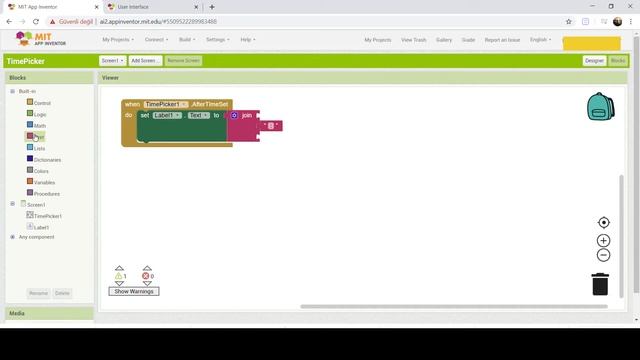Viewport: 640px width, 360px height.
Task: Select the text string block in join
Action: tap(271, 126)
